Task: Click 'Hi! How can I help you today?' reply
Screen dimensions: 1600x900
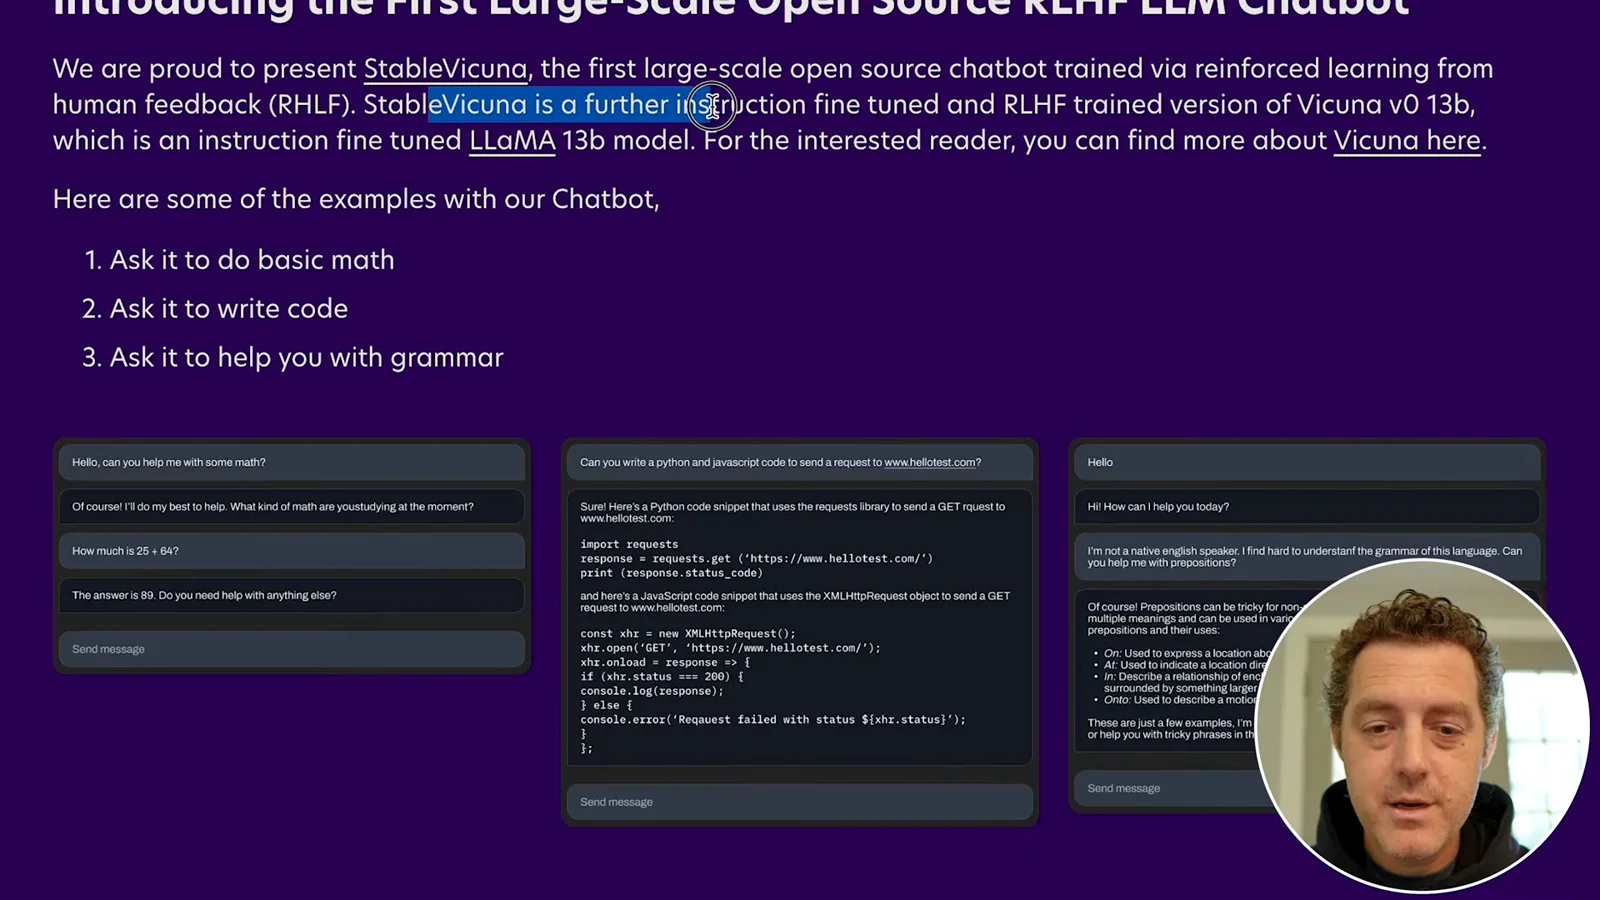Action: point(1306,507)
